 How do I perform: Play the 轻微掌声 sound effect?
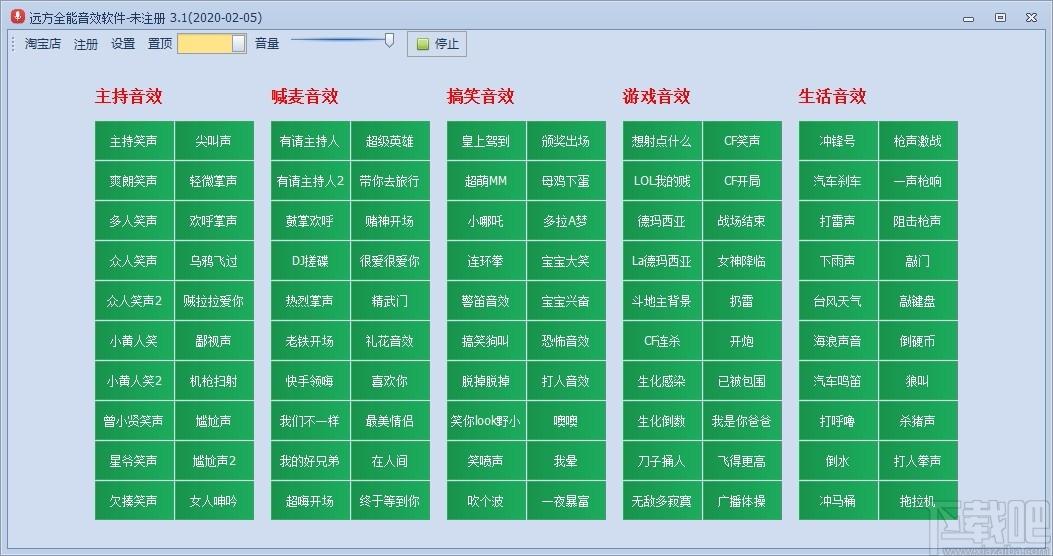click(214, 181)
